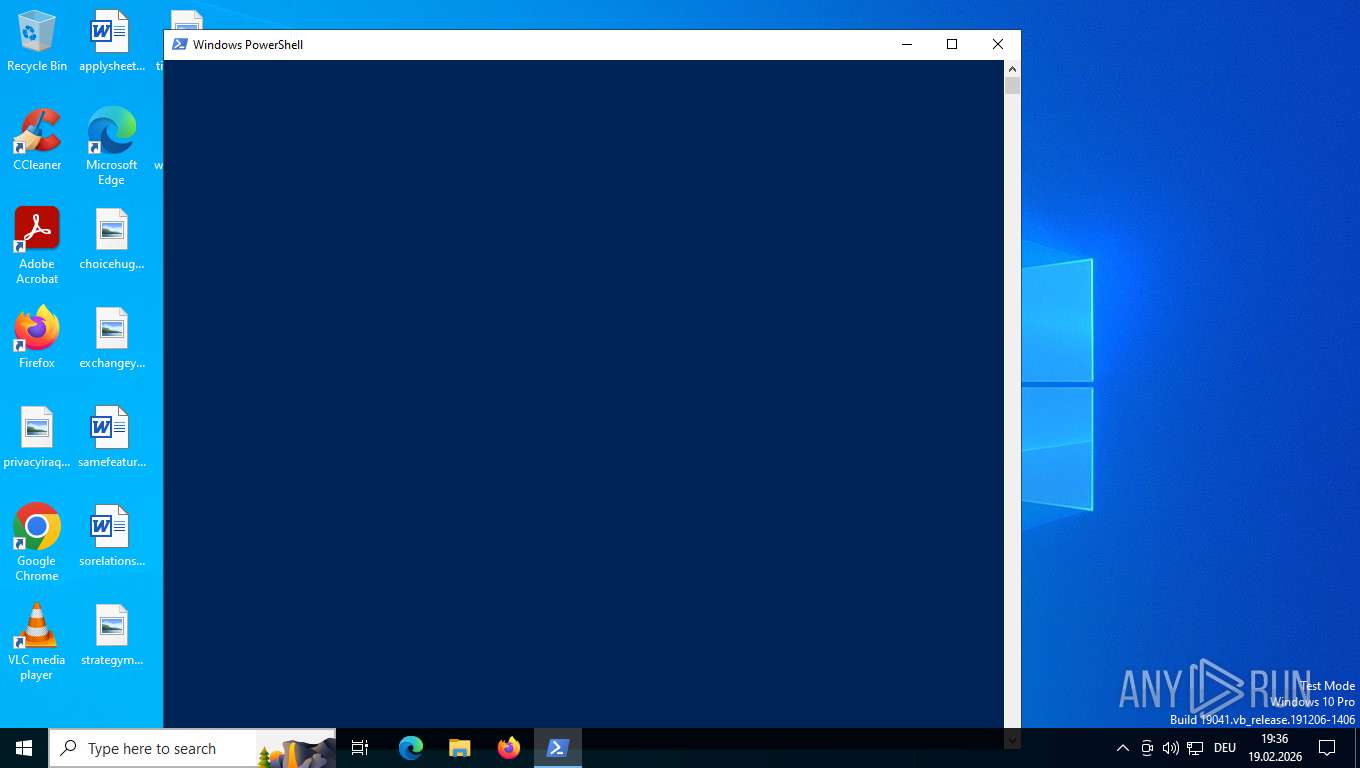1360x768 pixels.
Task: Close the Windows PowerShell window
Action: tap(998, 44)
